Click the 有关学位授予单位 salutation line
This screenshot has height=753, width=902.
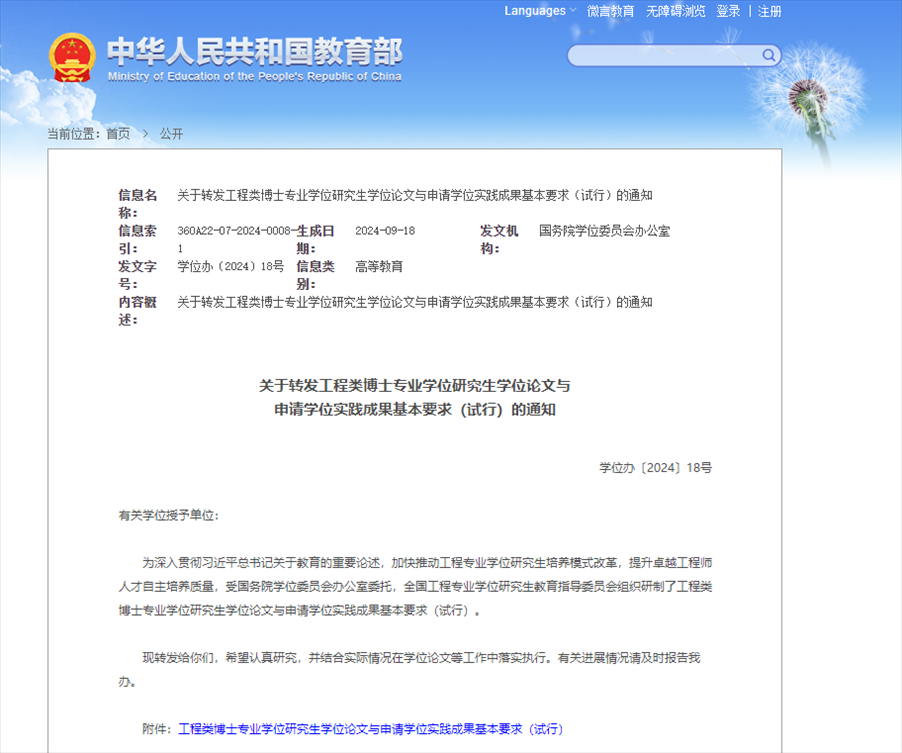point(168,516)
